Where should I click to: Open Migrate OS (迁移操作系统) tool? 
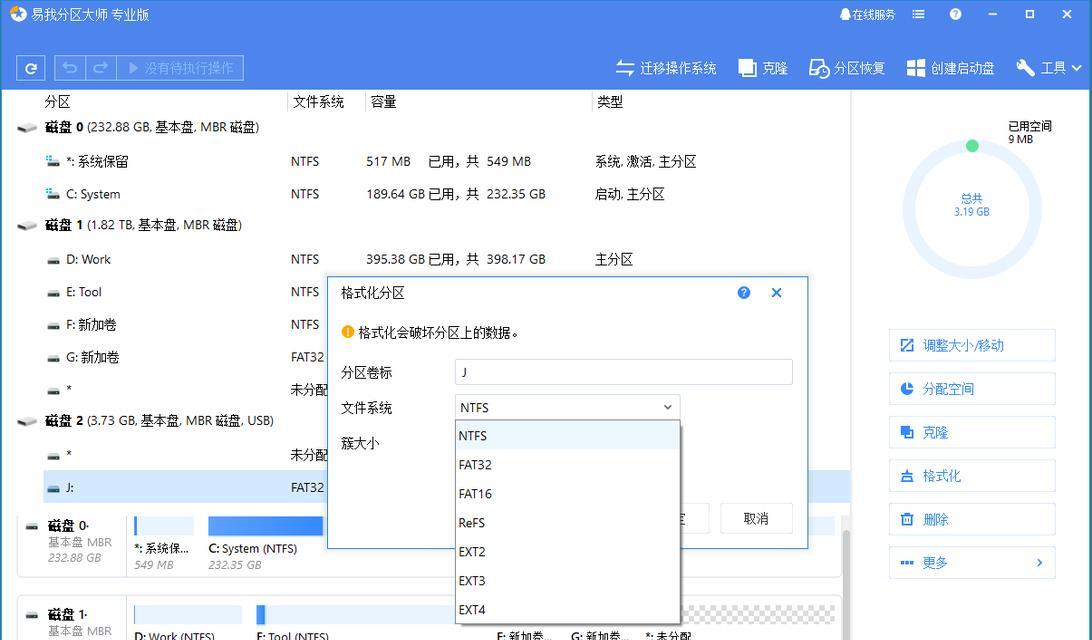666,68
